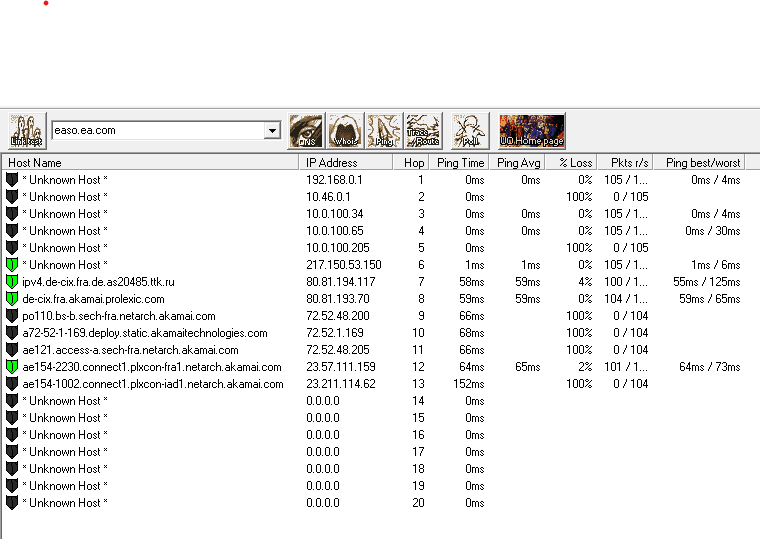Sort by the IP Address column header

click(344, 162)
